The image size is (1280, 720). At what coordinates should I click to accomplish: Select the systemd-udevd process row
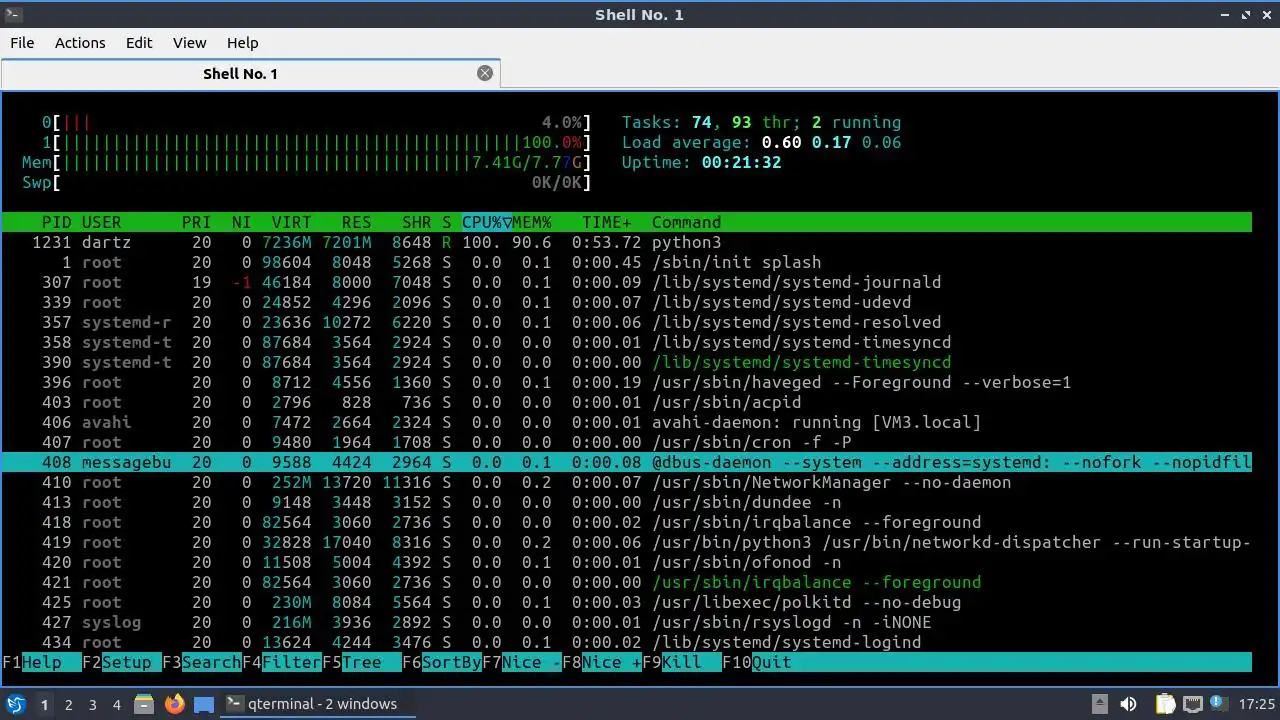click(x=627, y=302)
